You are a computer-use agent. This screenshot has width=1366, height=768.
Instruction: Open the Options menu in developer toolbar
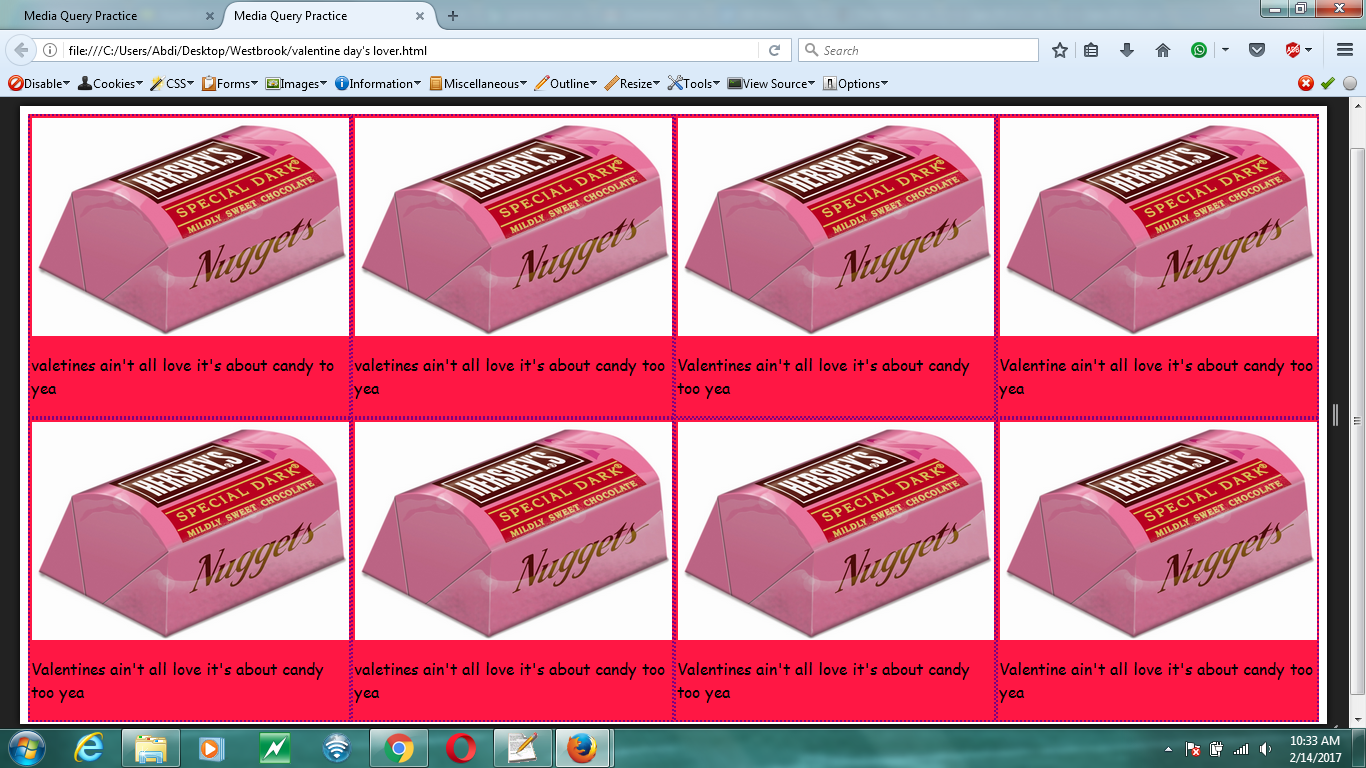pos(855,84)
